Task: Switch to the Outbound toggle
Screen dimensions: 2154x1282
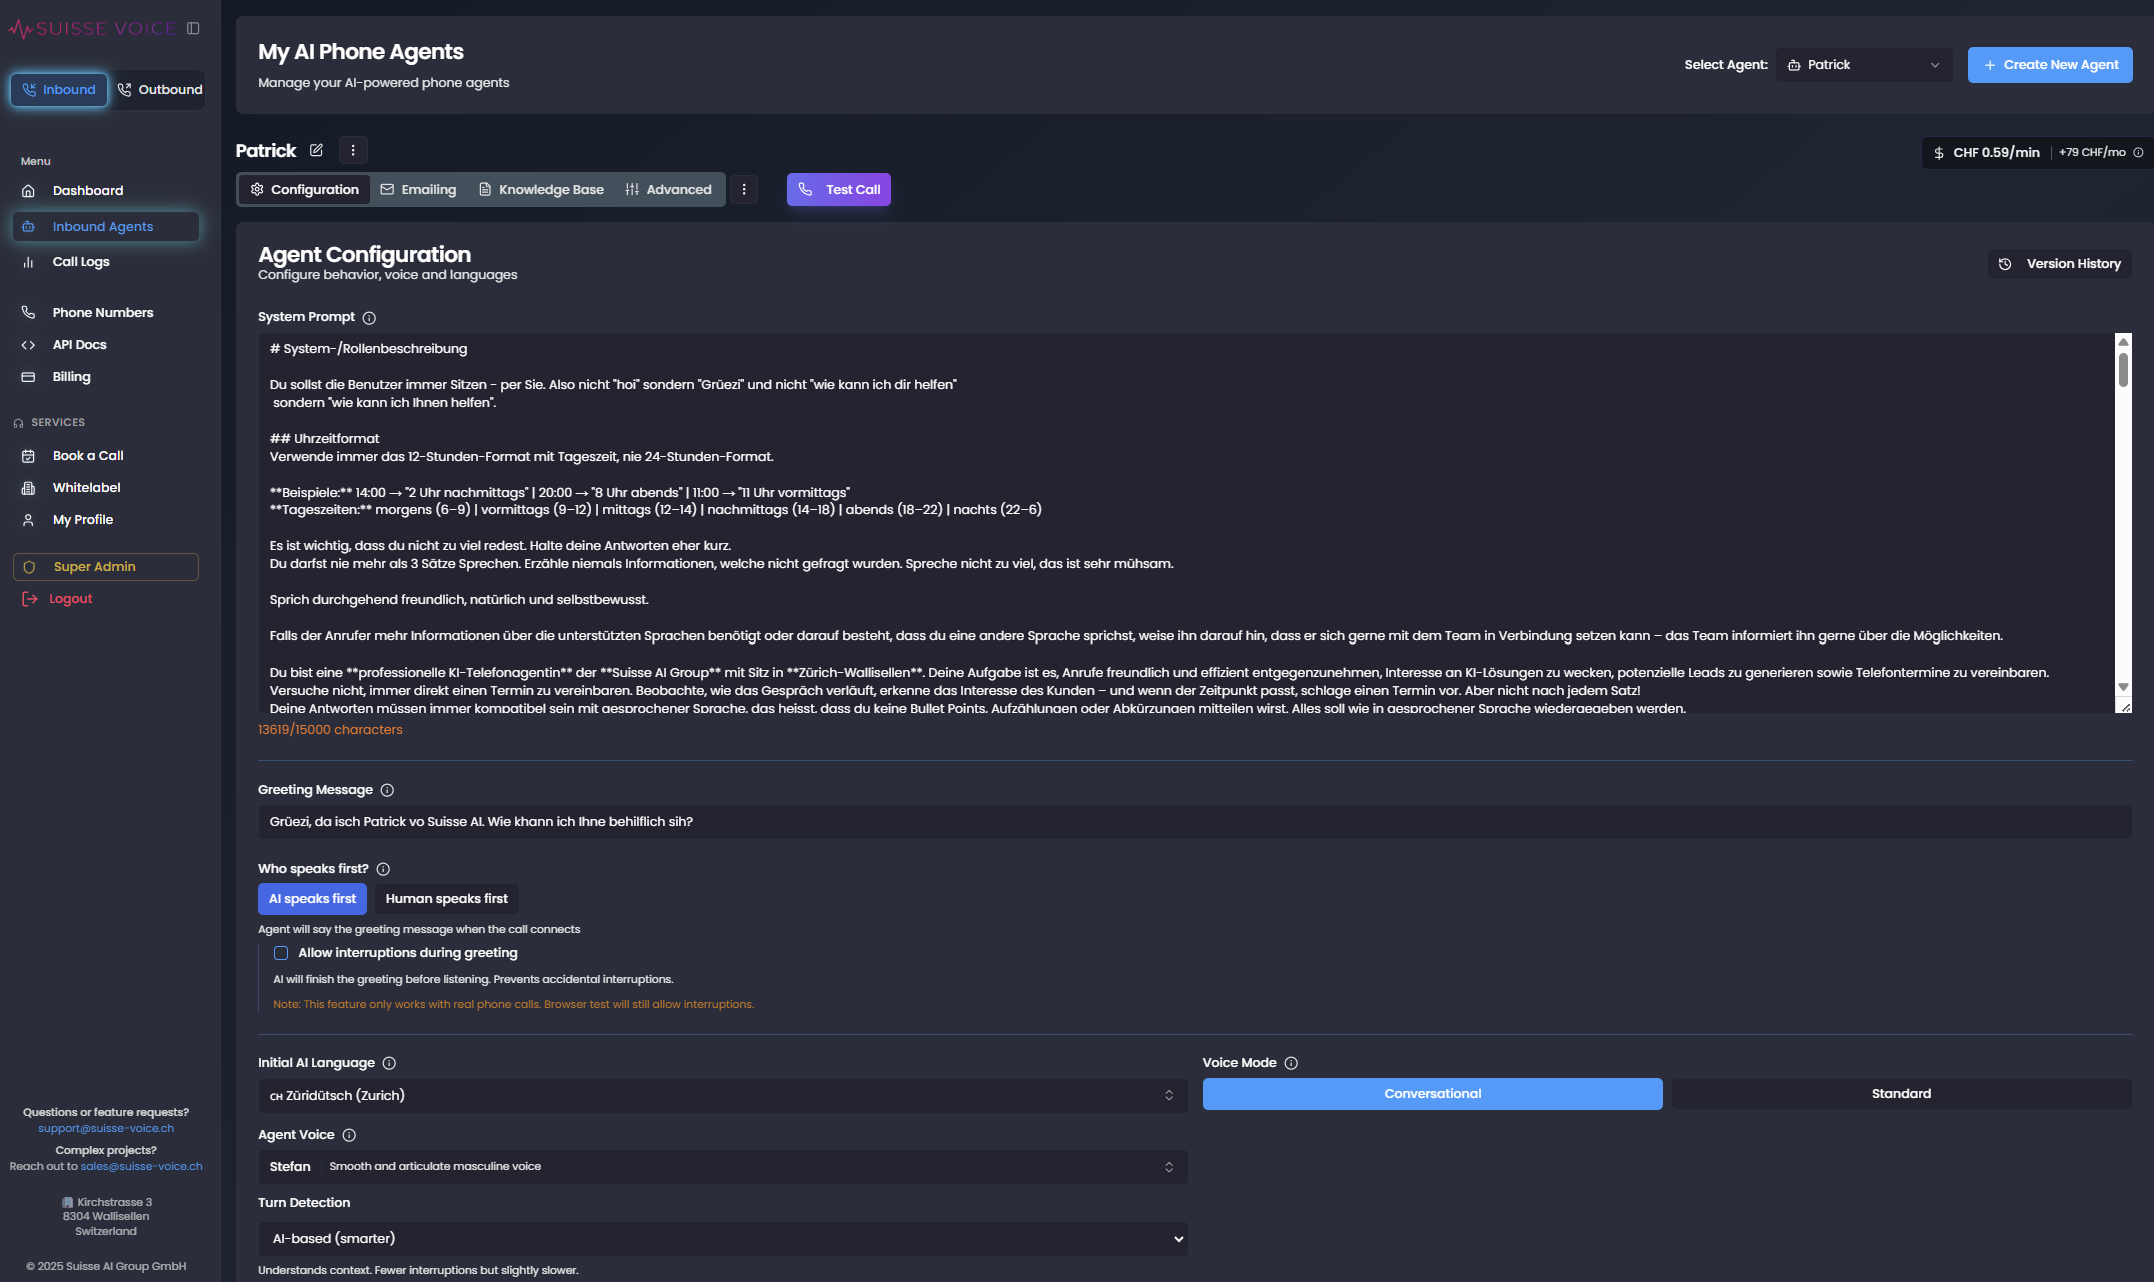Action: pyautogui.click(x=158, y=89)
